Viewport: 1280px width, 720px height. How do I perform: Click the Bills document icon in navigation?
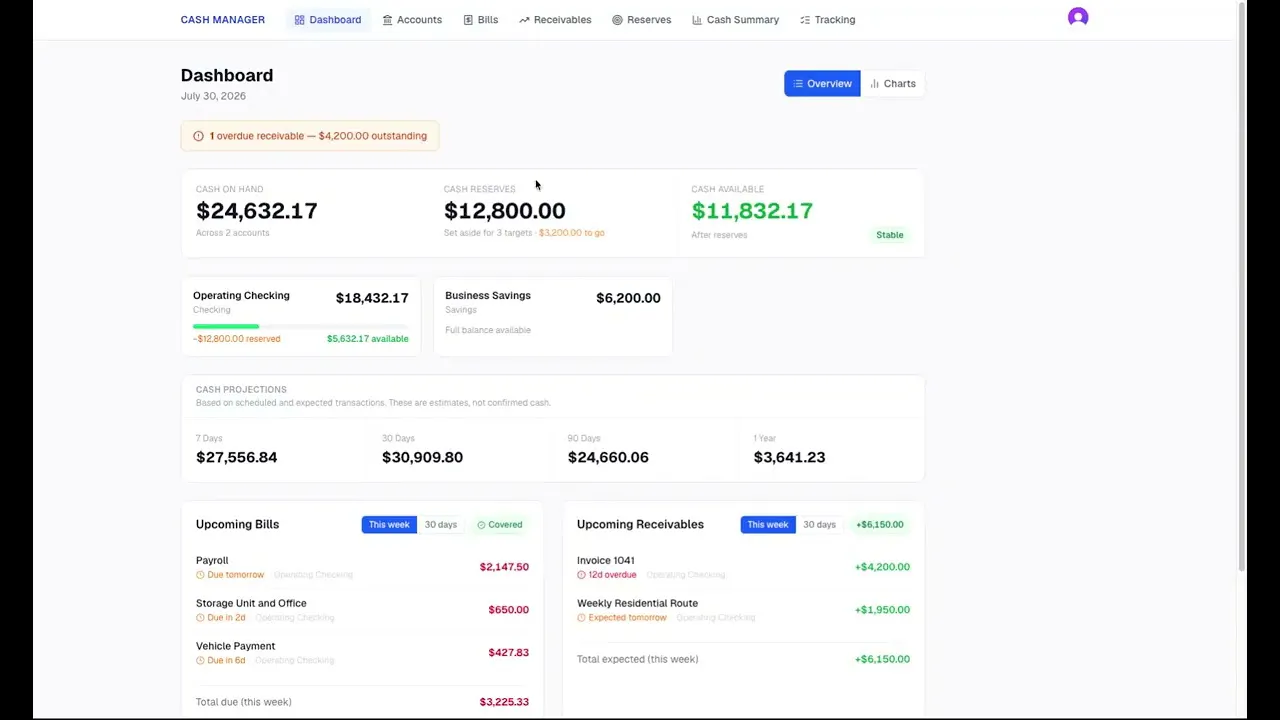tap(468, 20)
